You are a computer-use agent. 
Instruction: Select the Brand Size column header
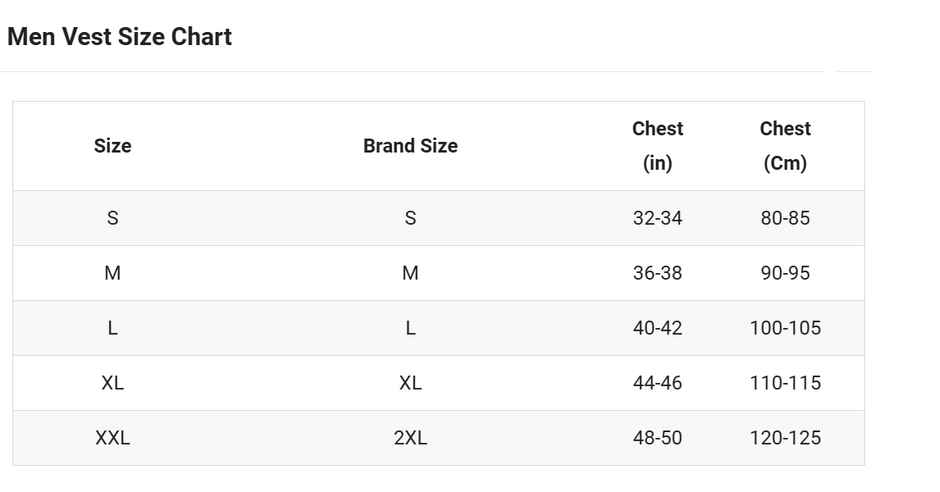click(x=410, y=146)
